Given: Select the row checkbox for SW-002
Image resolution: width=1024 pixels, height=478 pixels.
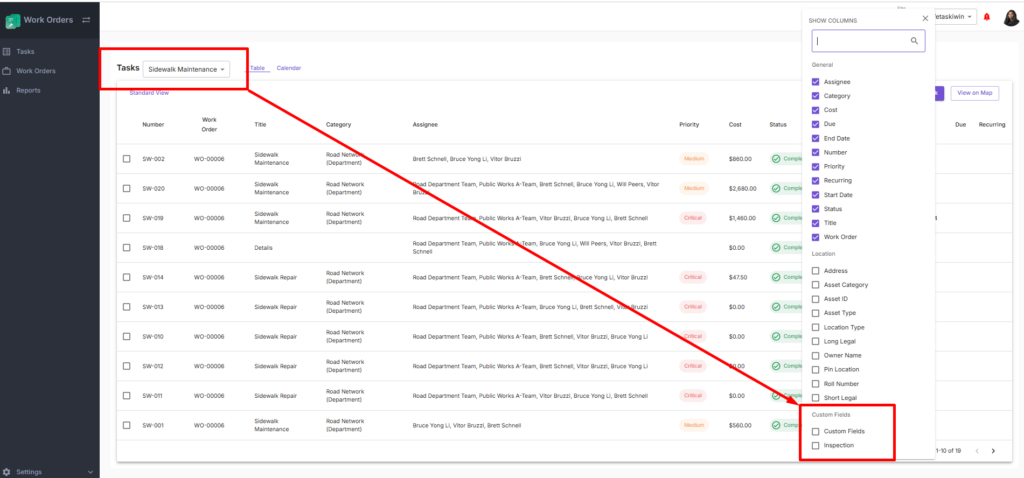Looking at the screenshot, I should coord(127,159).
